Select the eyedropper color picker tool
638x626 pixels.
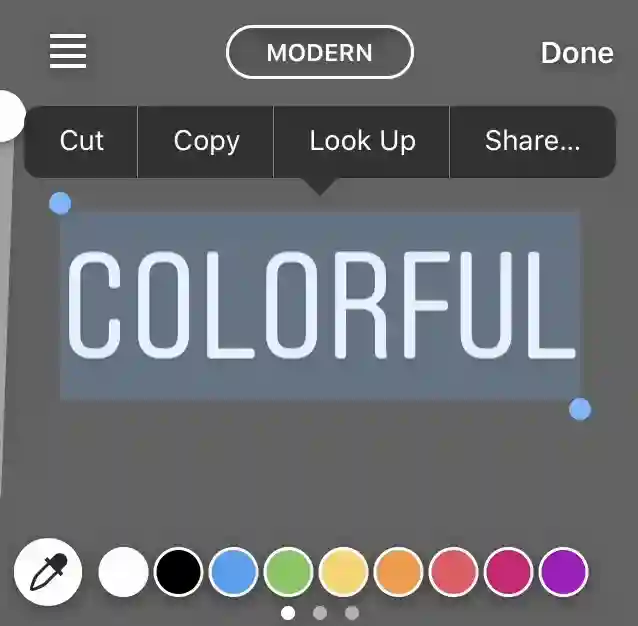48,572
